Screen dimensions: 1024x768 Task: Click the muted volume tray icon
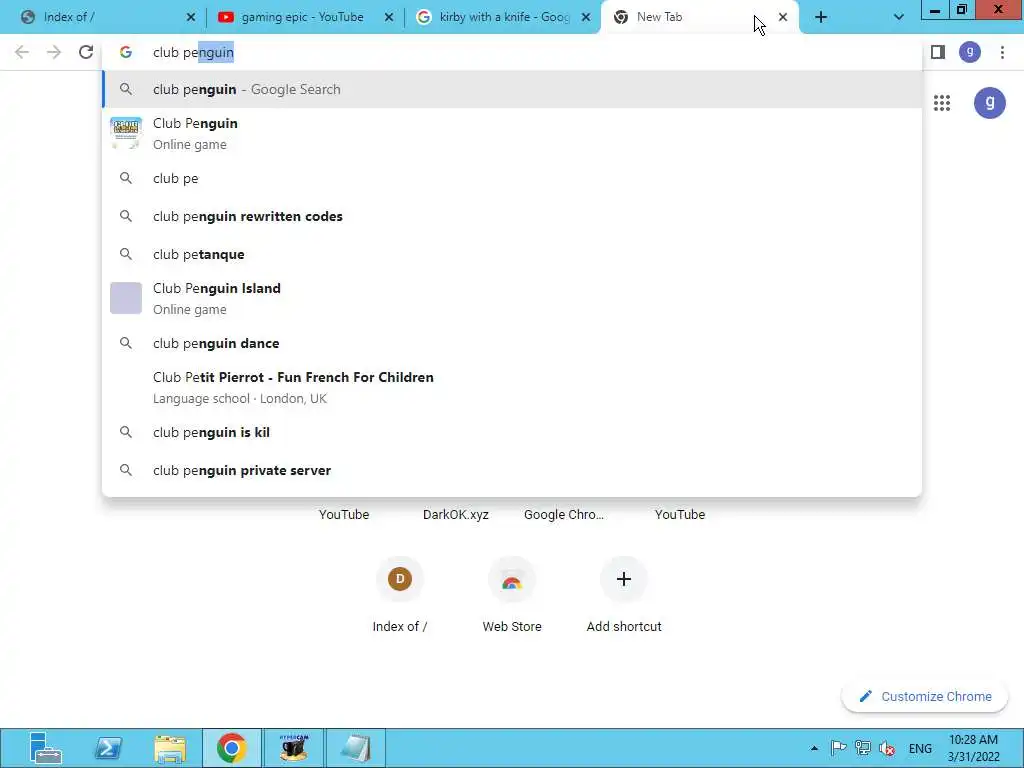coord(887,748)
